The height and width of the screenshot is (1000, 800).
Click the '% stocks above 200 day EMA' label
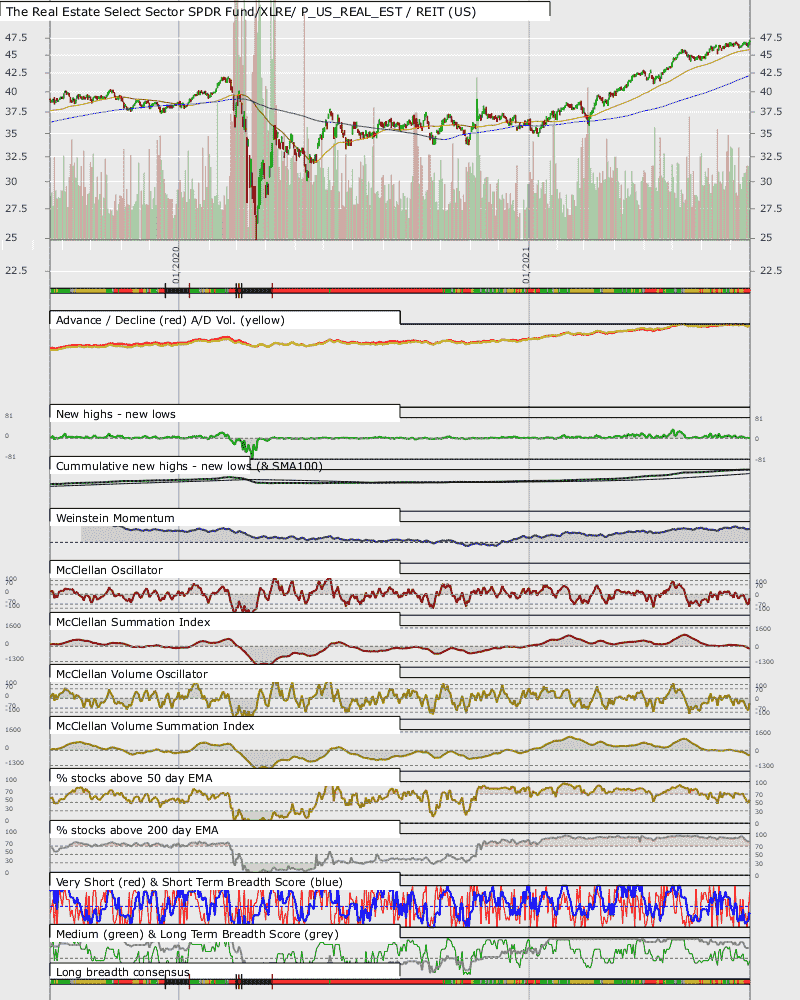(137, 830)
